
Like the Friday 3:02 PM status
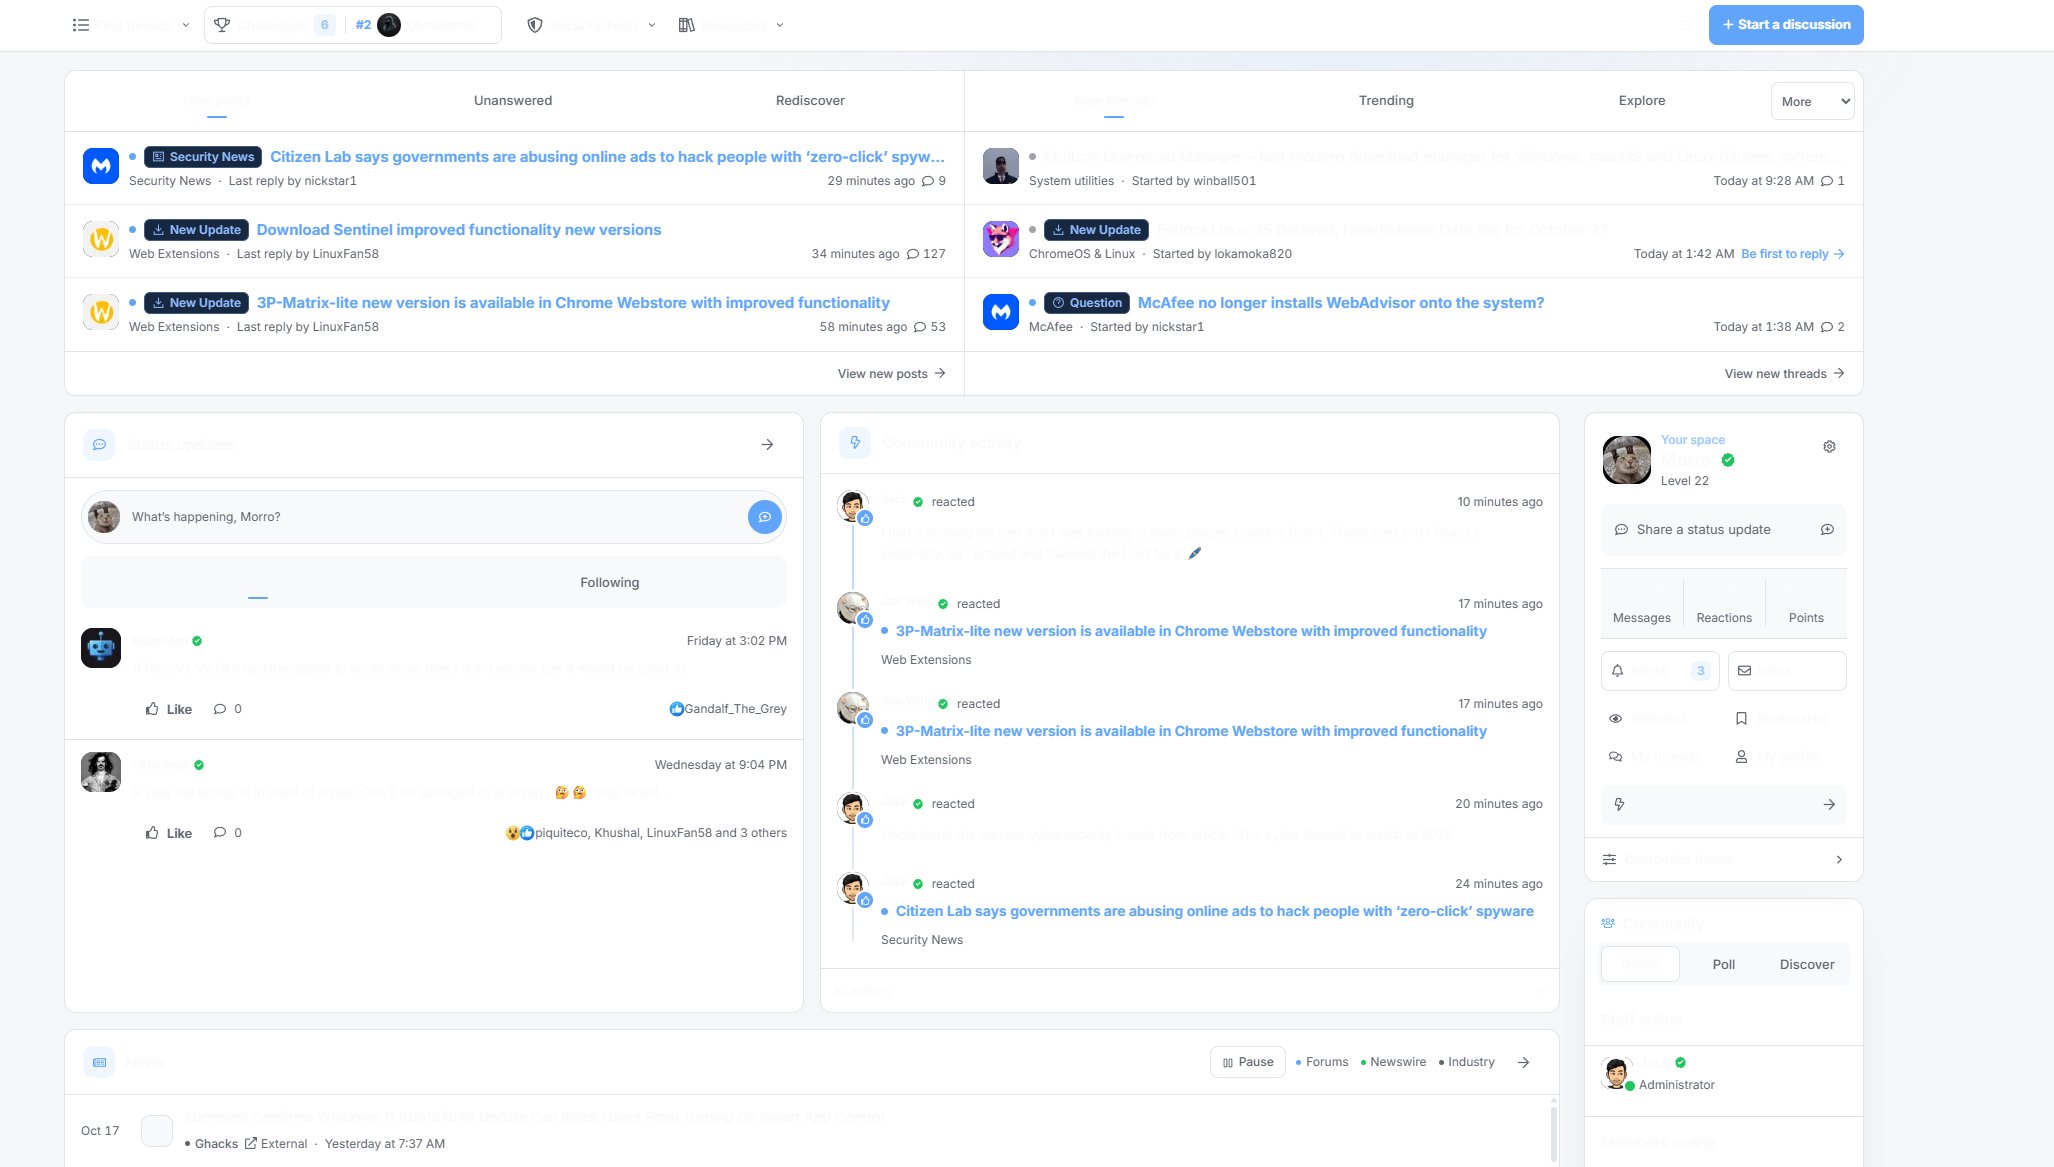[x=169, y=709]
